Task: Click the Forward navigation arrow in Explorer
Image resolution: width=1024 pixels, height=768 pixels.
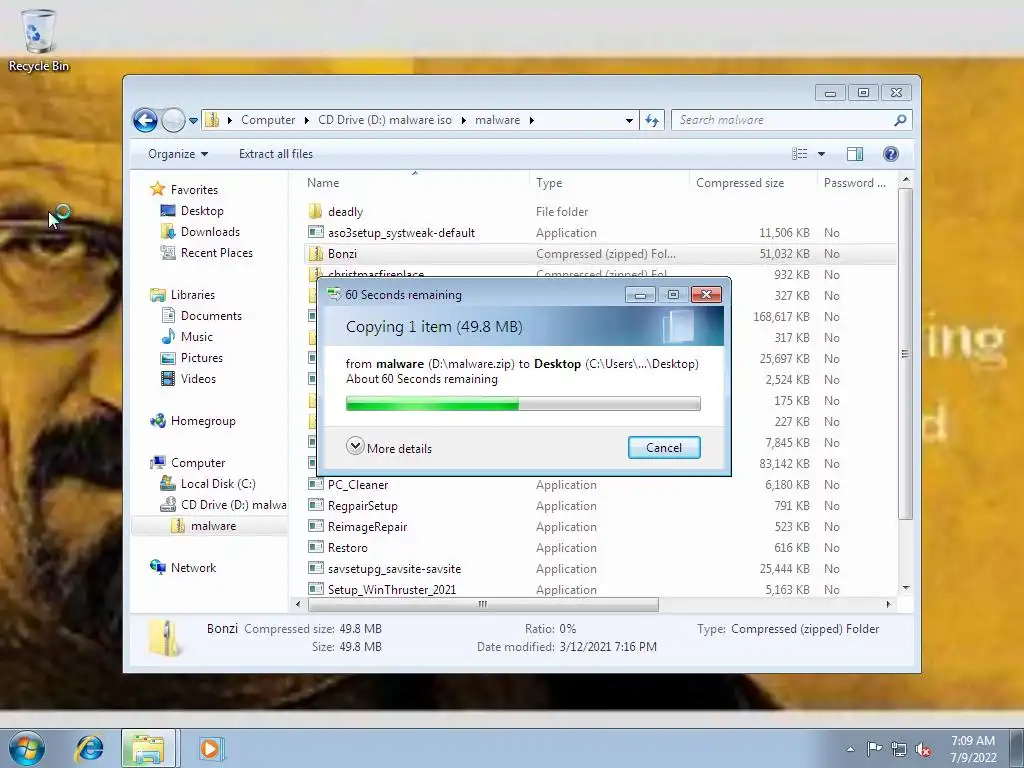Action: click(x=173, y=120)
